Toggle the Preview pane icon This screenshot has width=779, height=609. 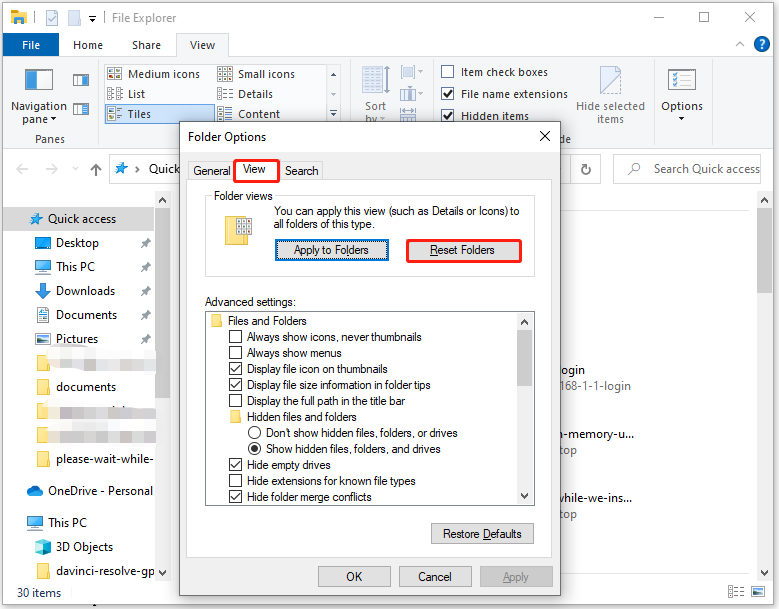80,80
